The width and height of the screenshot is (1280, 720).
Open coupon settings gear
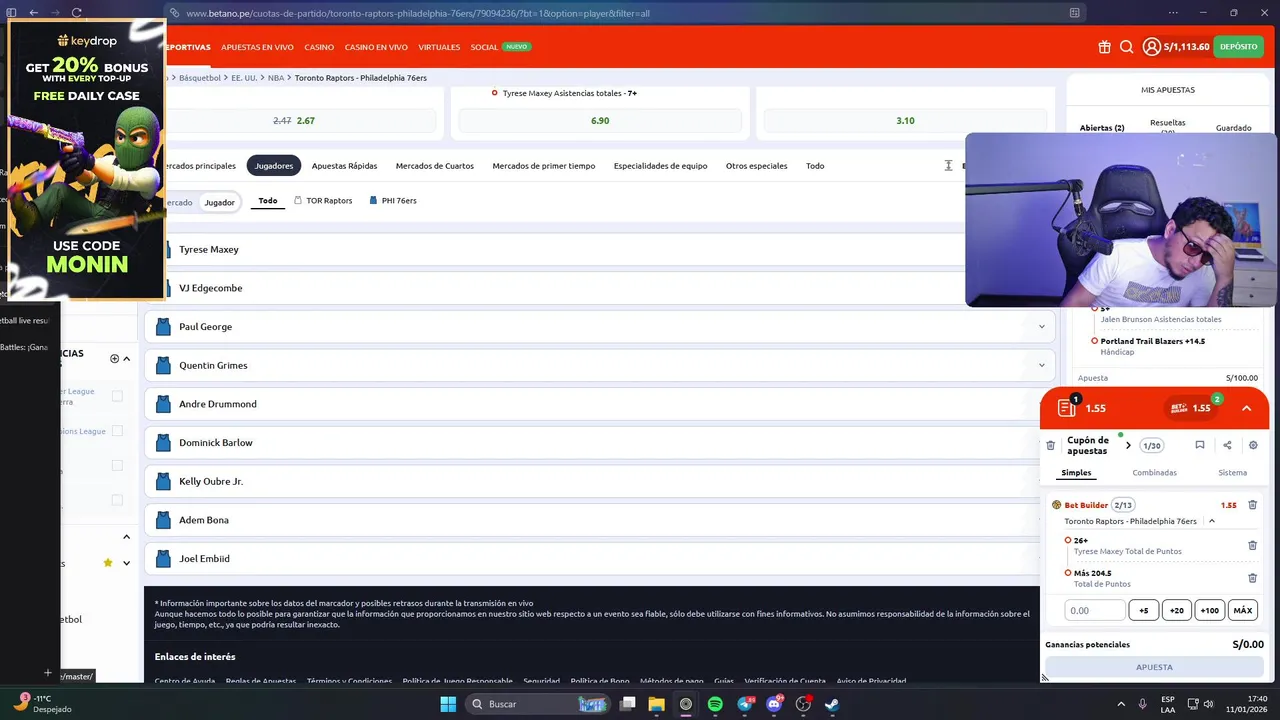coord(1253,445)
